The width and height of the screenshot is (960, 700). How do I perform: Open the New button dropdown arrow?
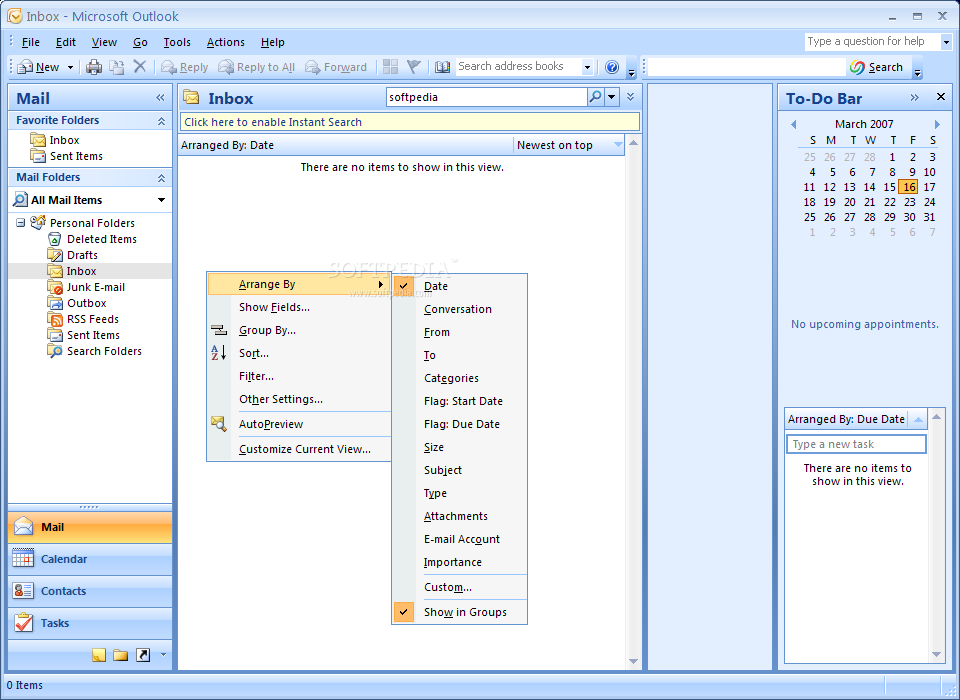[x=70, y=67]
